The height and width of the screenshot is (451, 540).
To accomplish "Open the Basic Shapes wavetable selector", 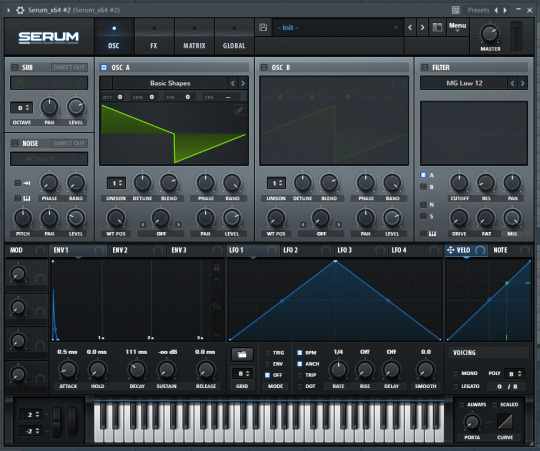I will click(x=170, y=83).
